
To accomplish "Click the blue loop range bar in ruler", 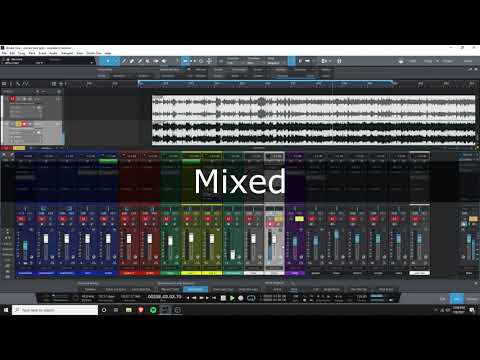I will 266,81.
